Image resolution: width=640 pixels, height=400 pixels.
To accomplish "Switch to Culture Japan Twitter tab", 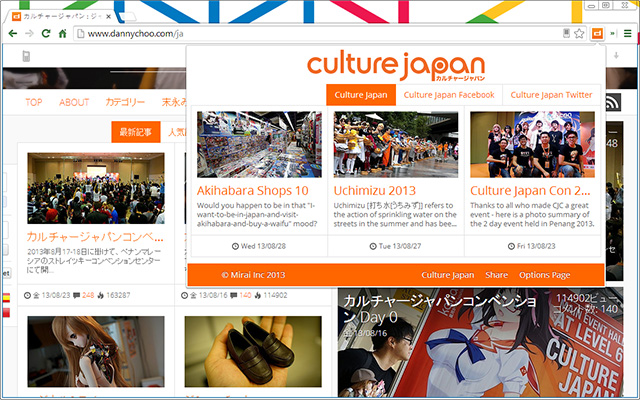I will [551, 95].
